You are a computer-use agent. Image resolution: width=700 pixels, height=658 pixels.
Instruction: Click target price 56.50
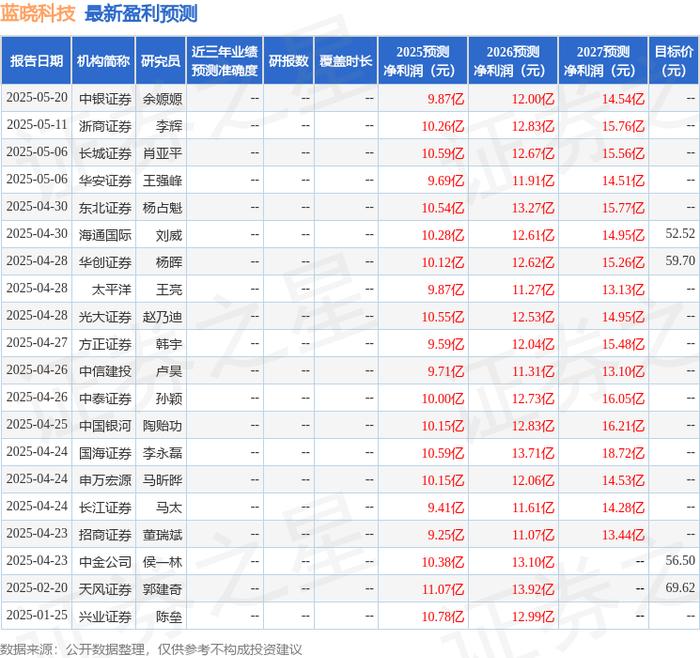pos(680,560)
